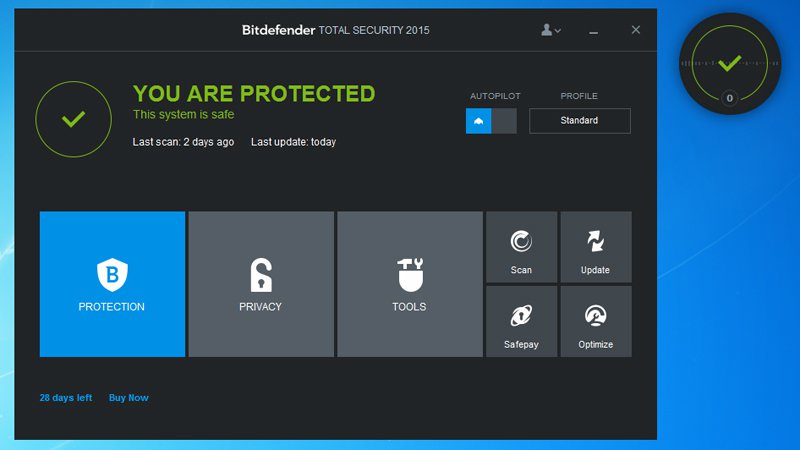Click the 28 days left link
This screenshot has height=450, width=800.
tap(66, 397)
